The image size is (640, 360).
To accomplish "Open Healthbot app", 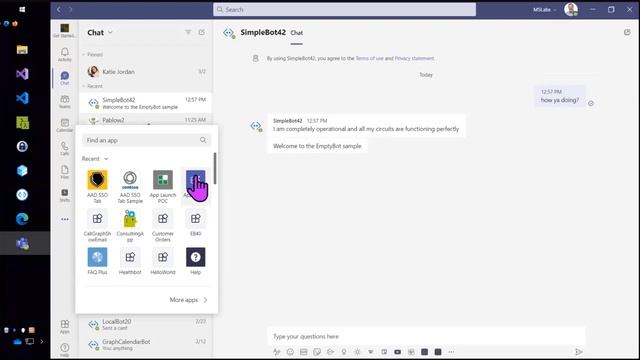I will [x=130, y=261].
